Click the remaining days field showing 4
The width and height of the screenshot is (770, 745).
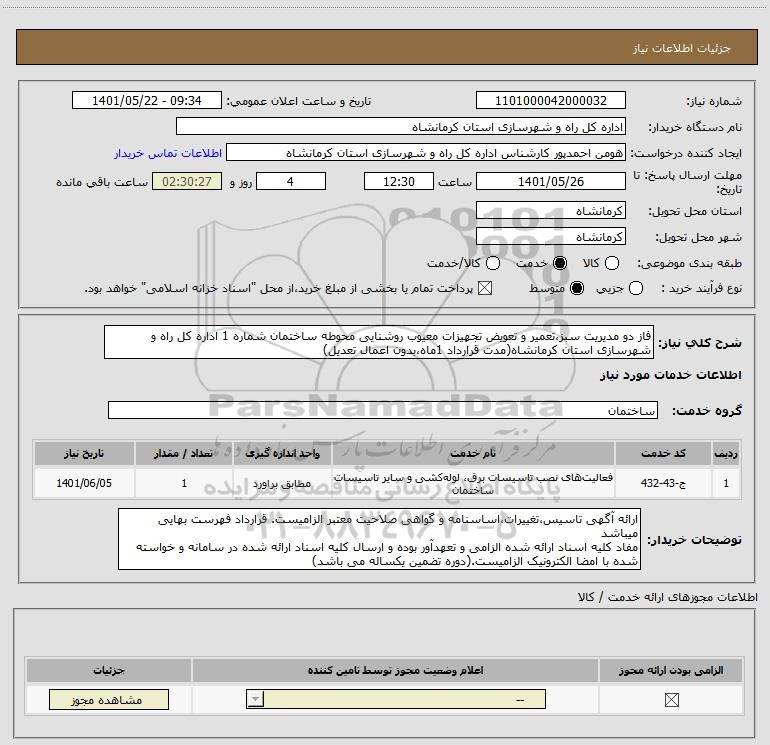pyautogui.click(x=291, y=181)
